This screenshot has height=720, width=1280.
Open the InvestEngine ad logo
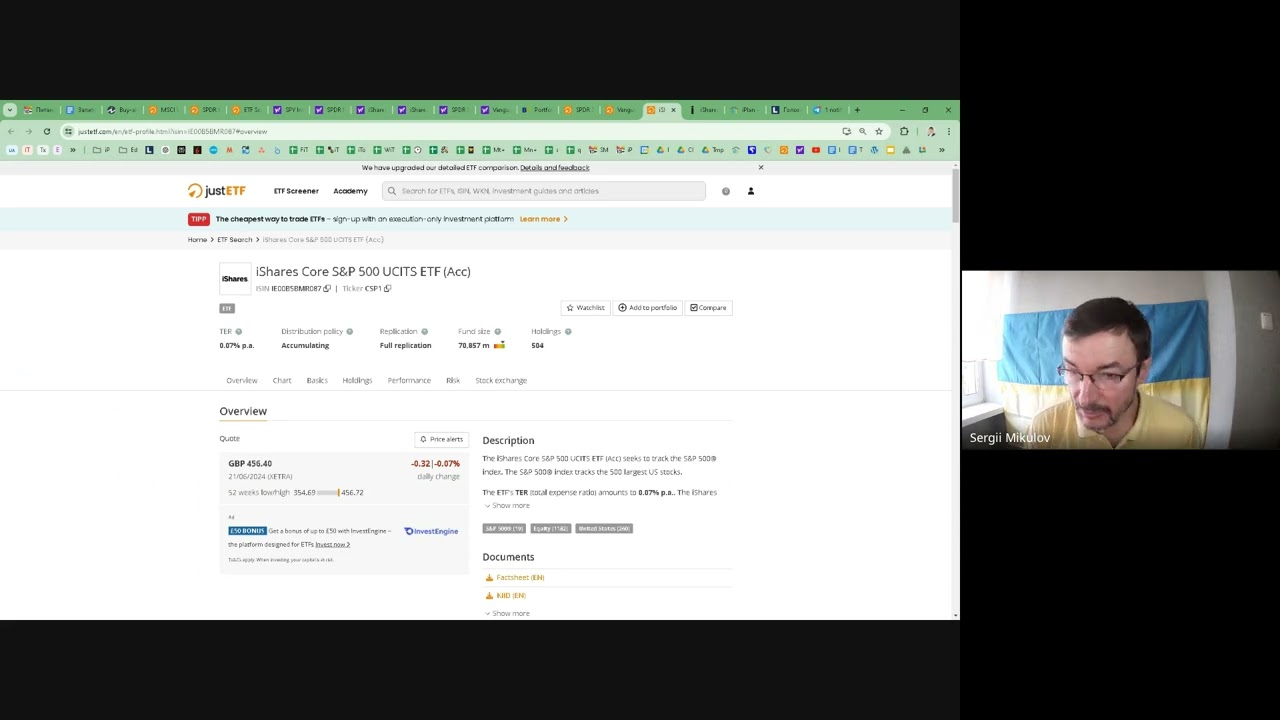[x=431, y=532]
